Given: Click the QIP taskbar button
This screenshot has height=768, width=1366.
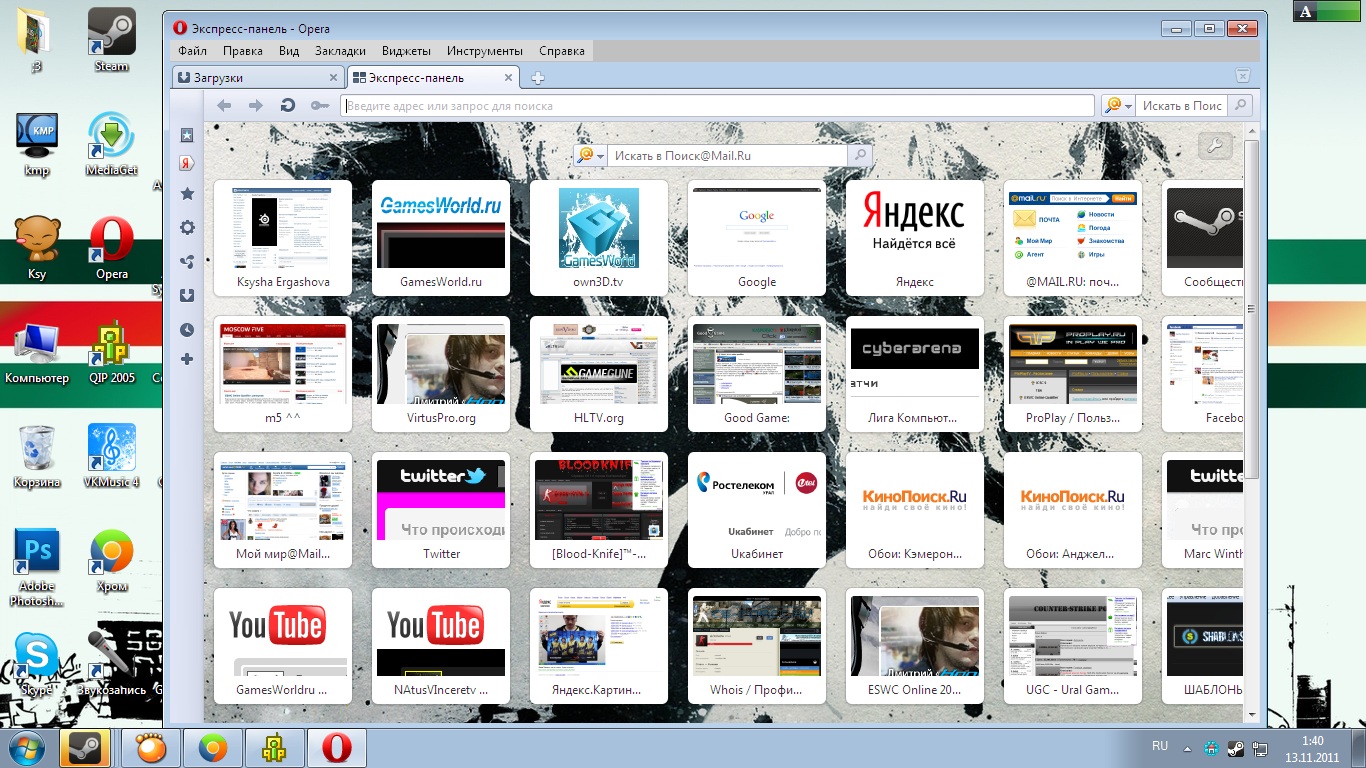Looking at the screenshot, I should [x=274, y=748].
